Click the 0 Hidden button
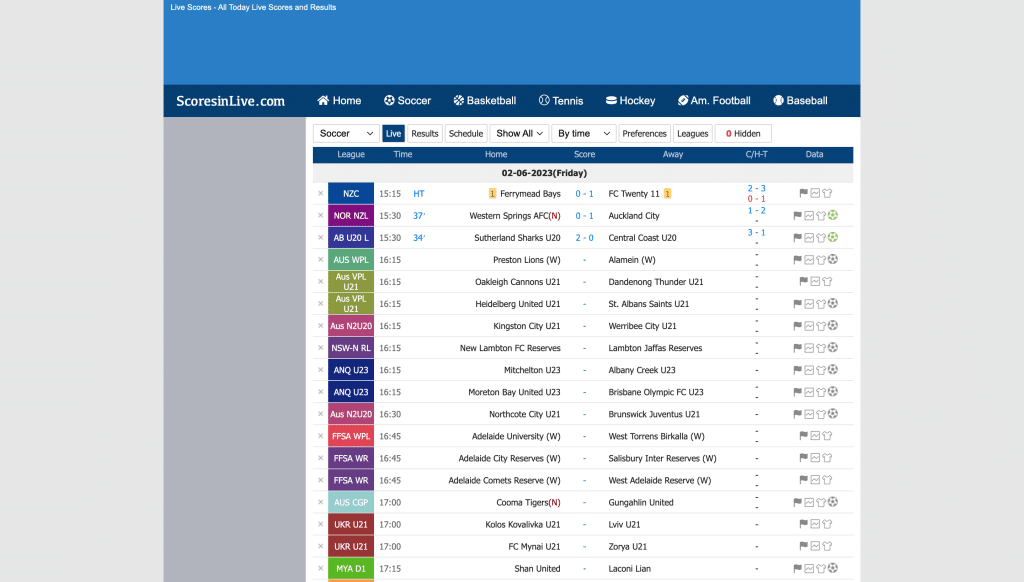This screenshot has width=1024, height=582. pyautogui.click(x=743, y=133)
